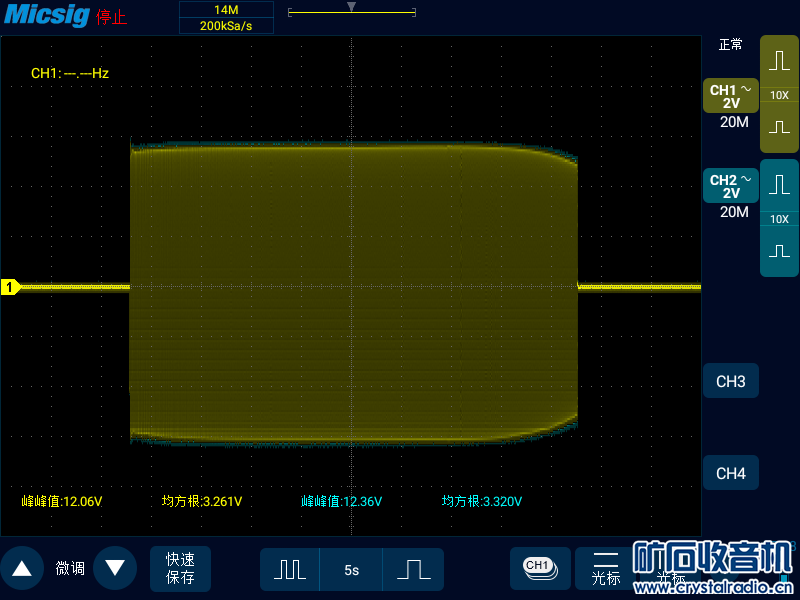Enable channel CH3
Screen dimensions: 800x600
point(730,382)
